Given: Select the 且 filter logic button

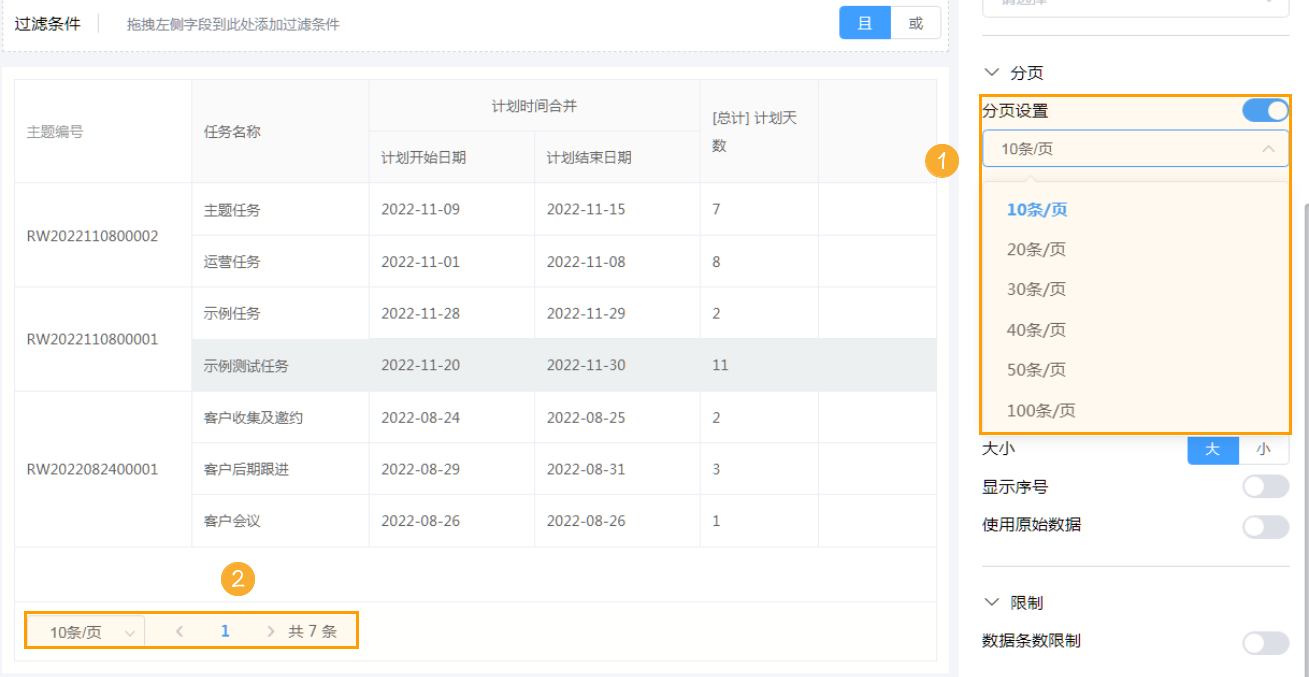Looking at the screenshot, I should (865, 23).
